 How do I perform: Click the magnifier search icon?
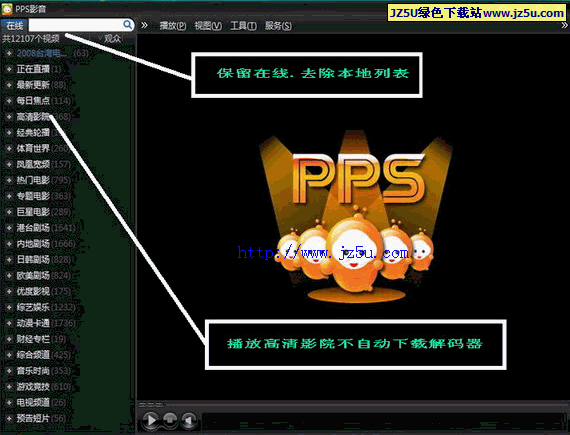pyautogui.click(x=127, y=25)
